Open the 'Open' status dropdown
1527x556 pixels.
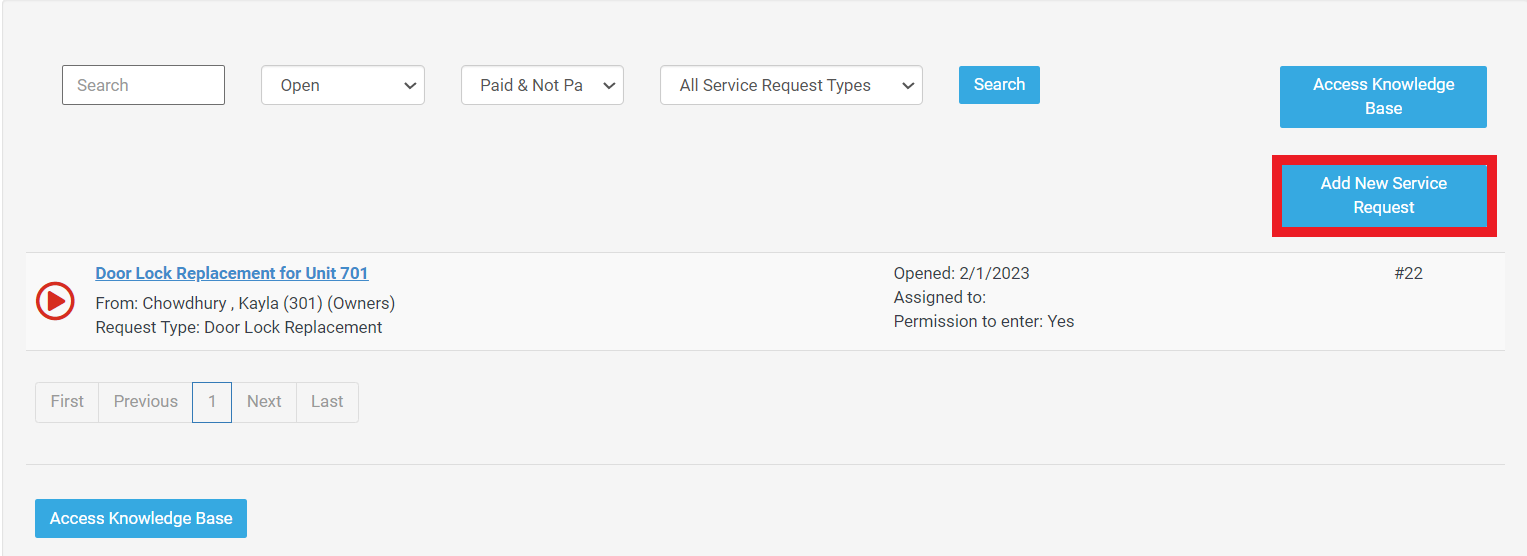pyautogui.click(x=342, y=85)
